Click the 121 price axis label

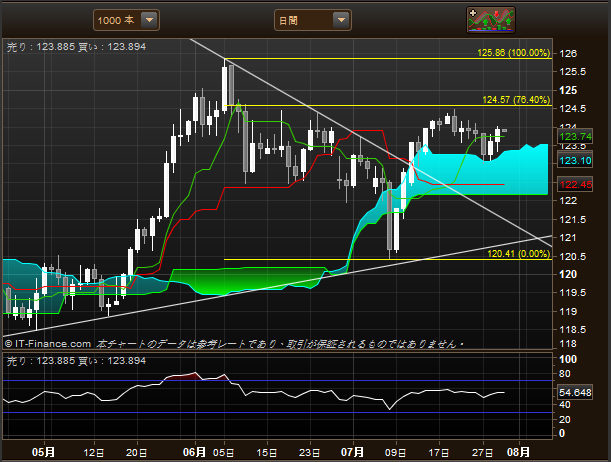[x=568, y=238]
